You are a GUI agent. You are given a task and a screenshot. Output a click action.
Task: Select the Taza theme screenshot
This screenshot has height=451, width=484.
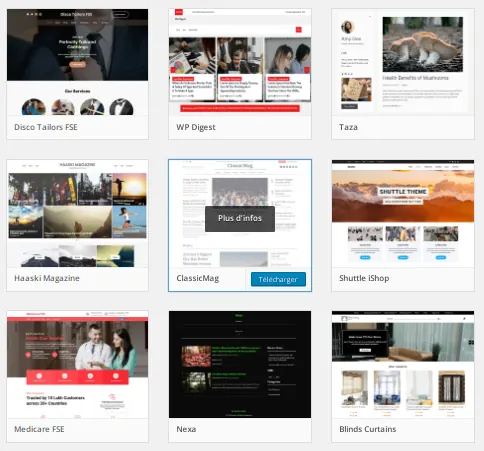pos(403,62)
